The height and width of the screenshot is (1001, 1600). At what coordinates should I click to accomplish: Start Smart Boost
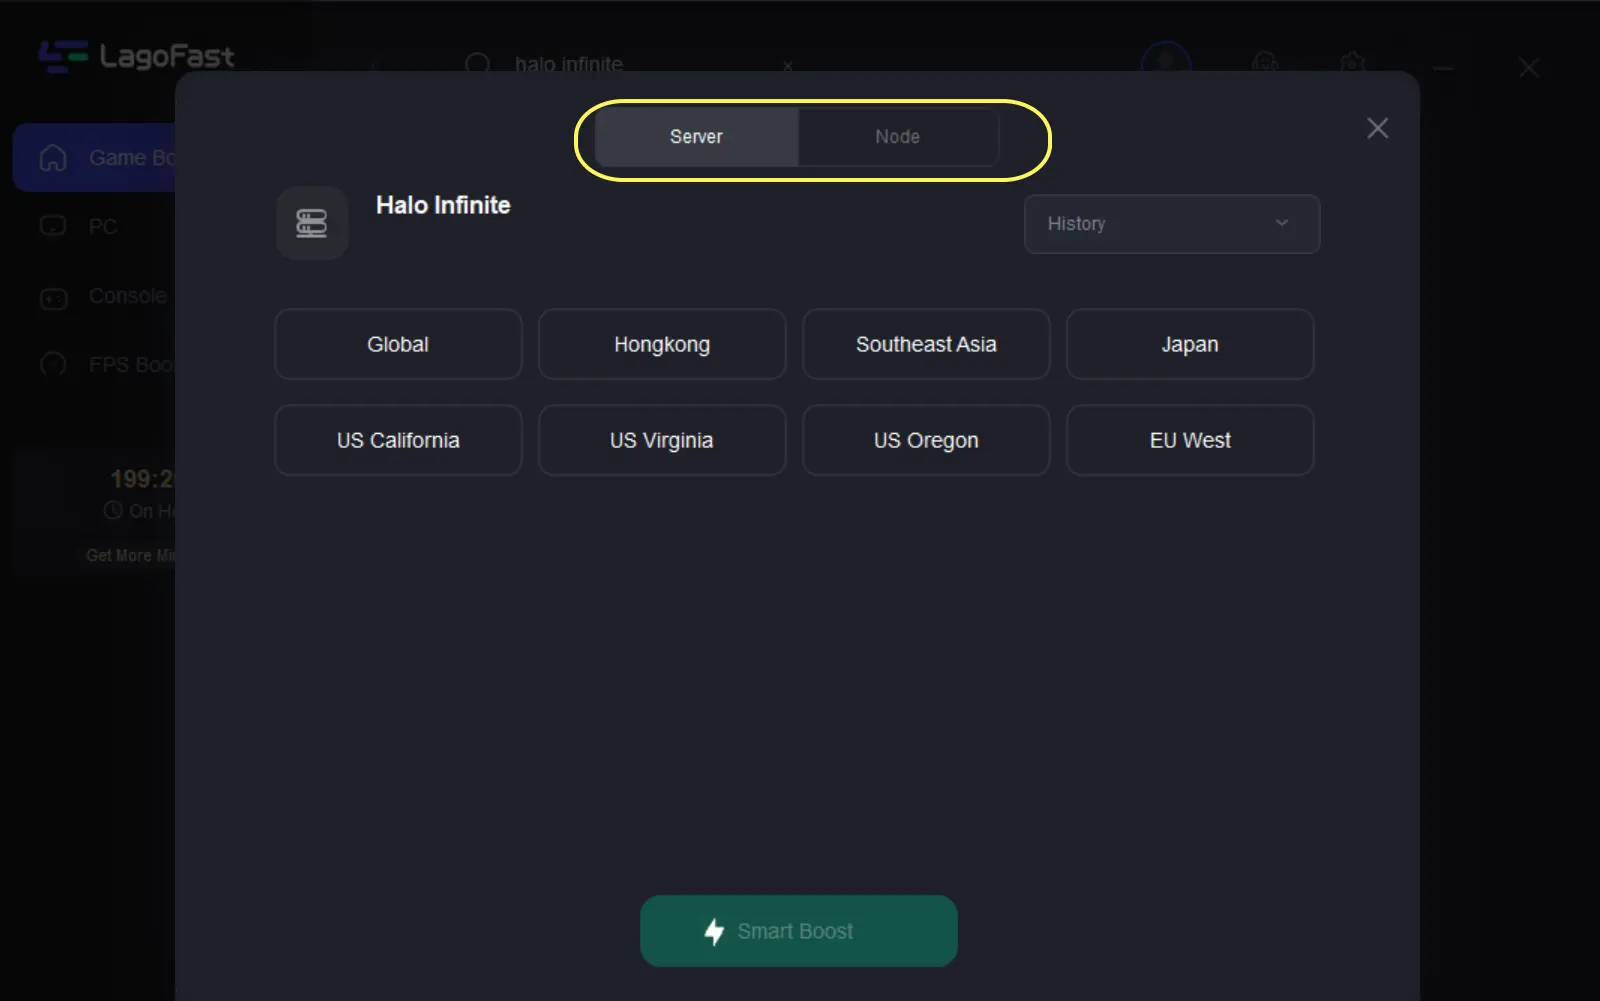[x=798, y=931]
